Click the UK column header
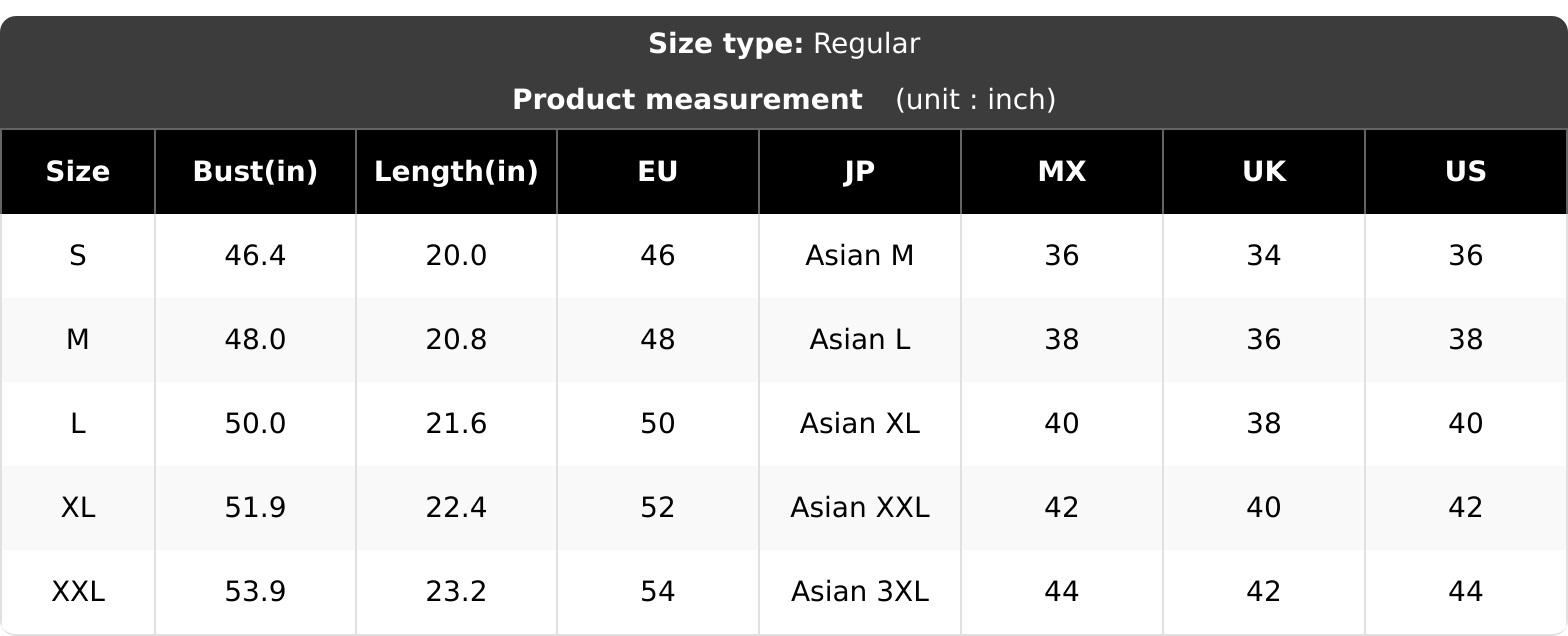The image size is (1568, 636). [1264, 172]
